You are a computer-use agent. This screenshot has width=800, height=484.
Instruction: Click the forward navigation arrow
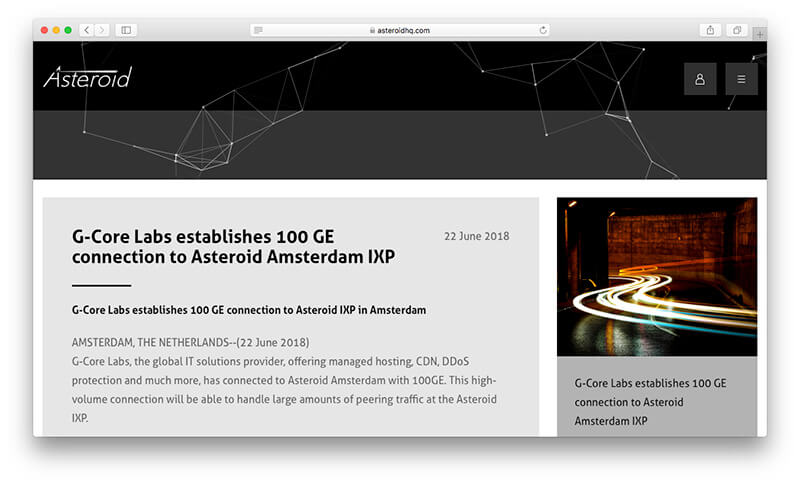pyautogui.click(x=102, y=30)
